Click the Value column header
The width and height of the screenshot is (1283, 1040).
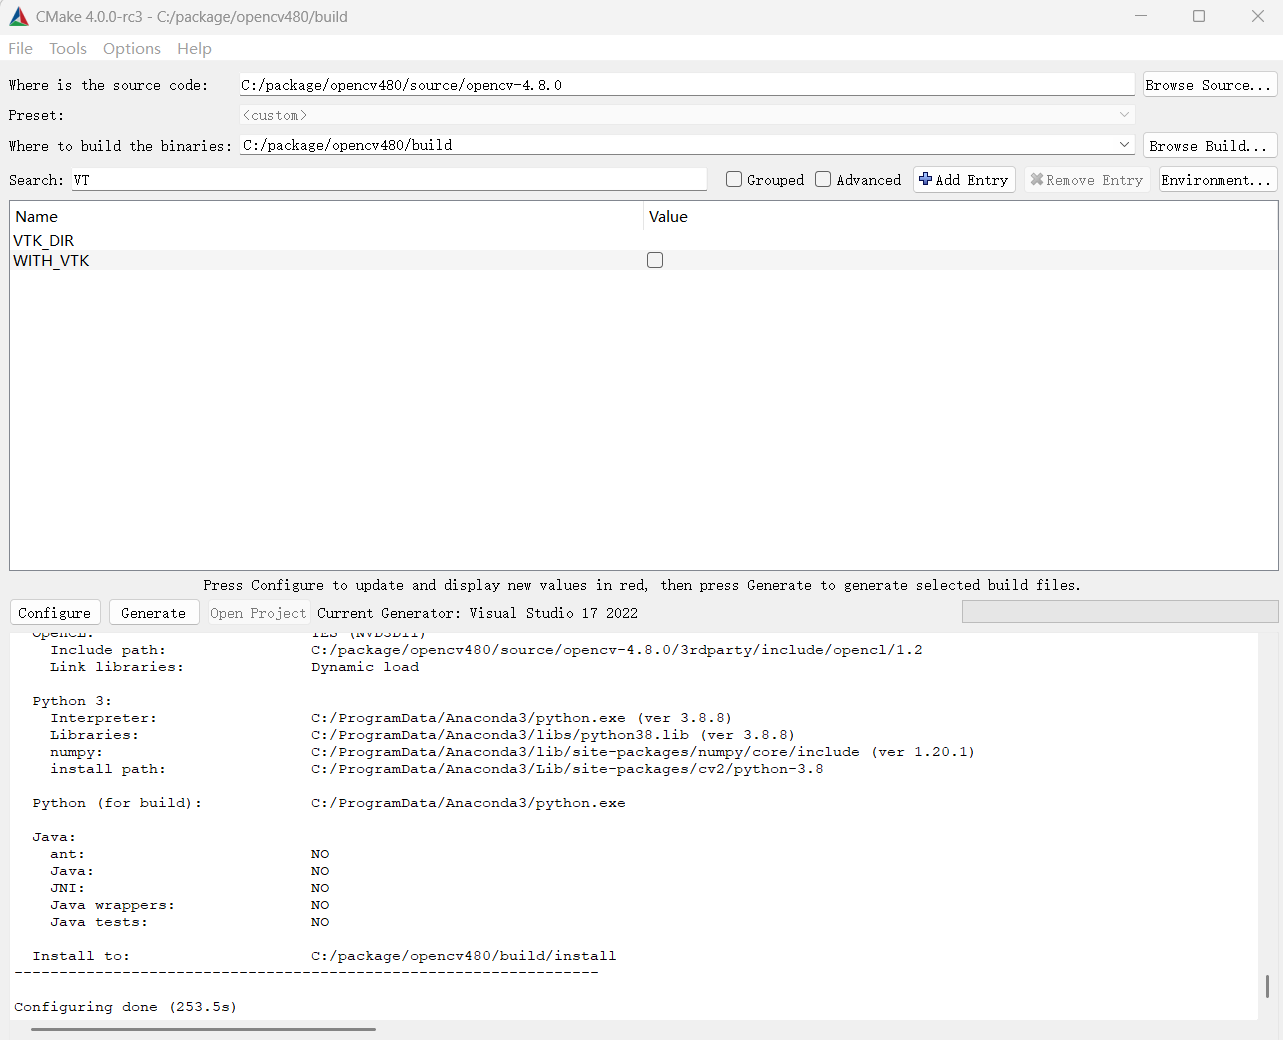(960, 216)
